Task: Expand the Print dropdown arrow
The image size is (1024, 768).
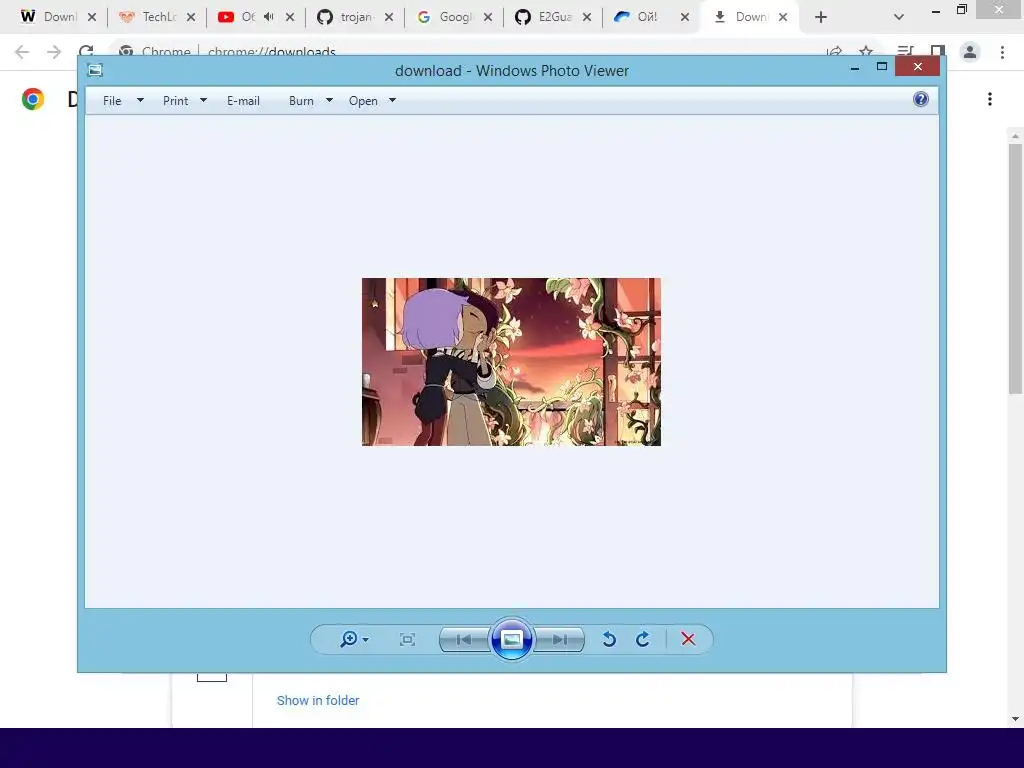Action: click(x=203, y=100)
